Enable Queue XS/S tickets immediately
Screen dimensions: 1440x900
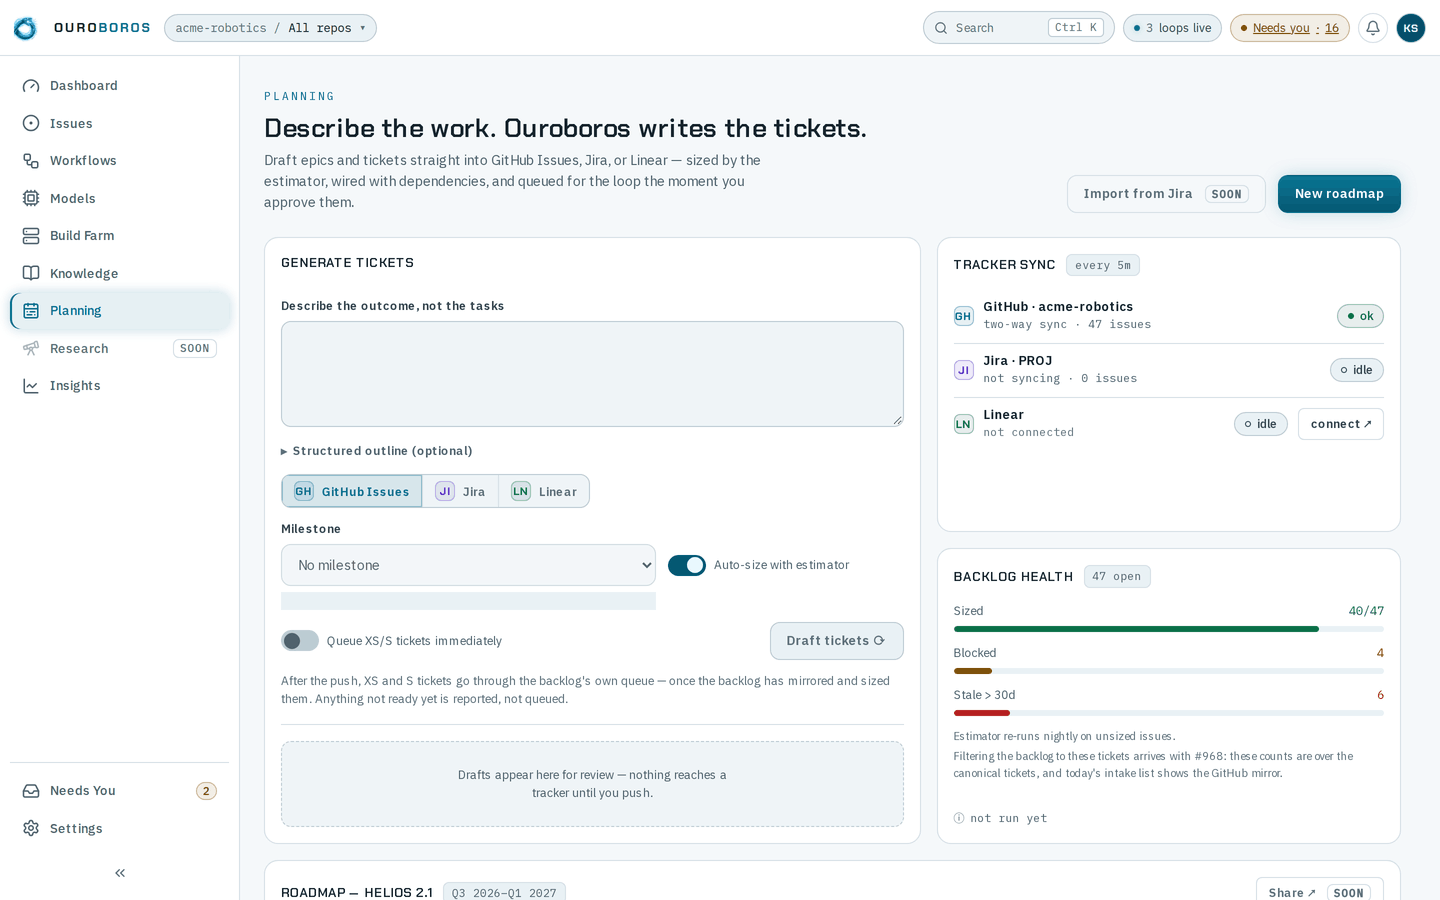coord(300,641)
